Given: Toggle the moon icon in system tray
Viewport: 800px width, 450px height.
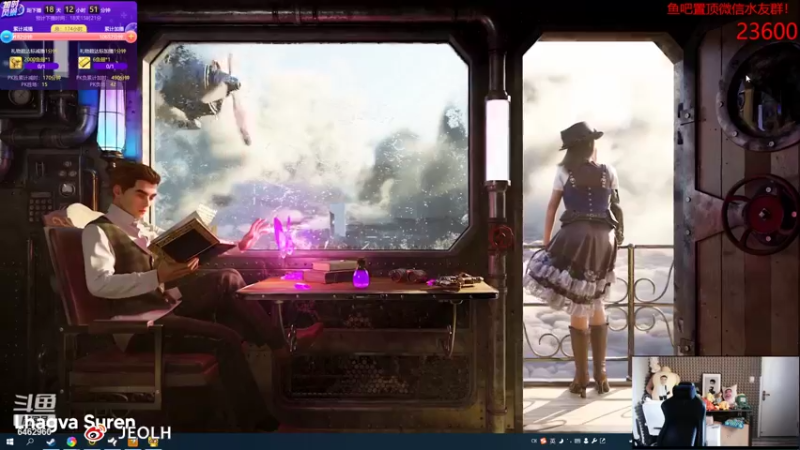Looking at the screenshot, I should tap(561, 441).
